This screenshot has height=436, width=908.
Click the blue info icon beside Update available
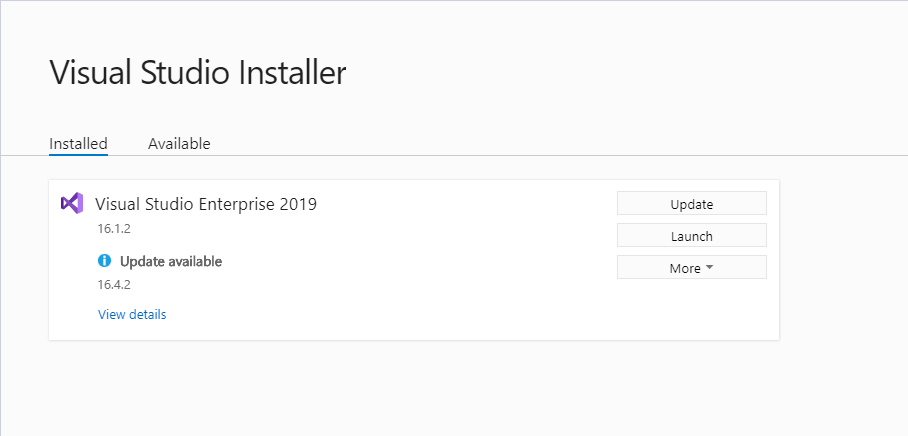104,261
